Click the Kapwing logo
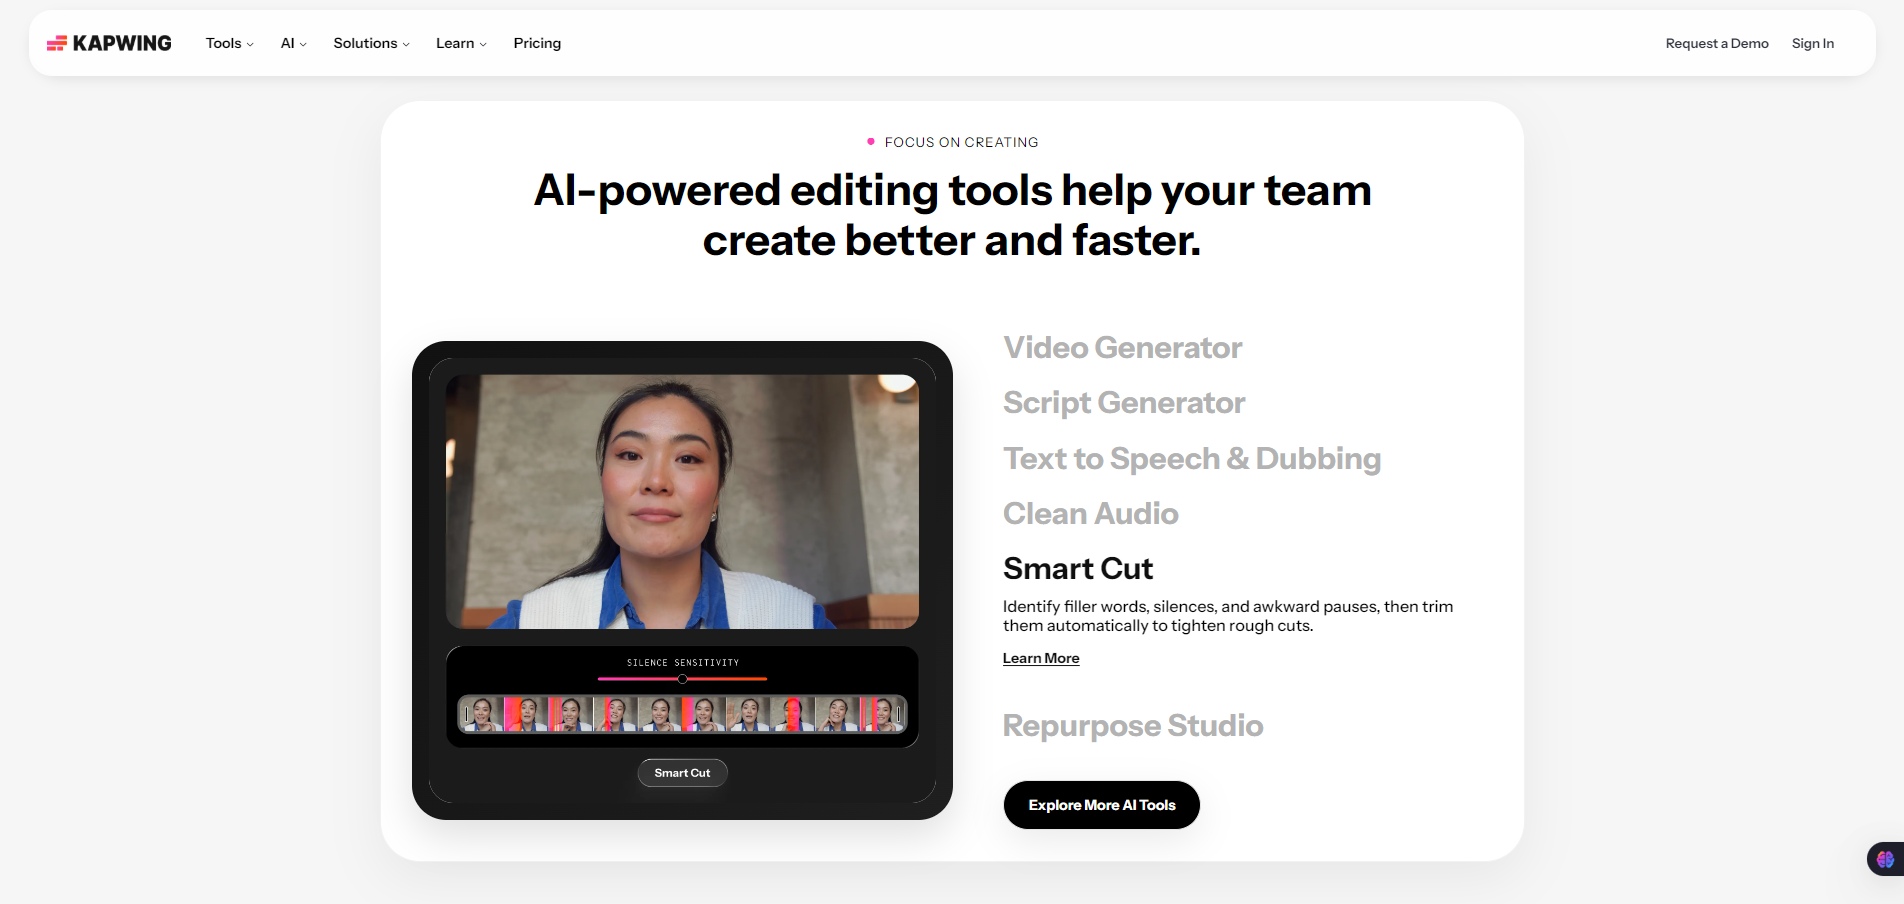The height and width of the screenshot is (904, 1904). (x=109, y=43)
